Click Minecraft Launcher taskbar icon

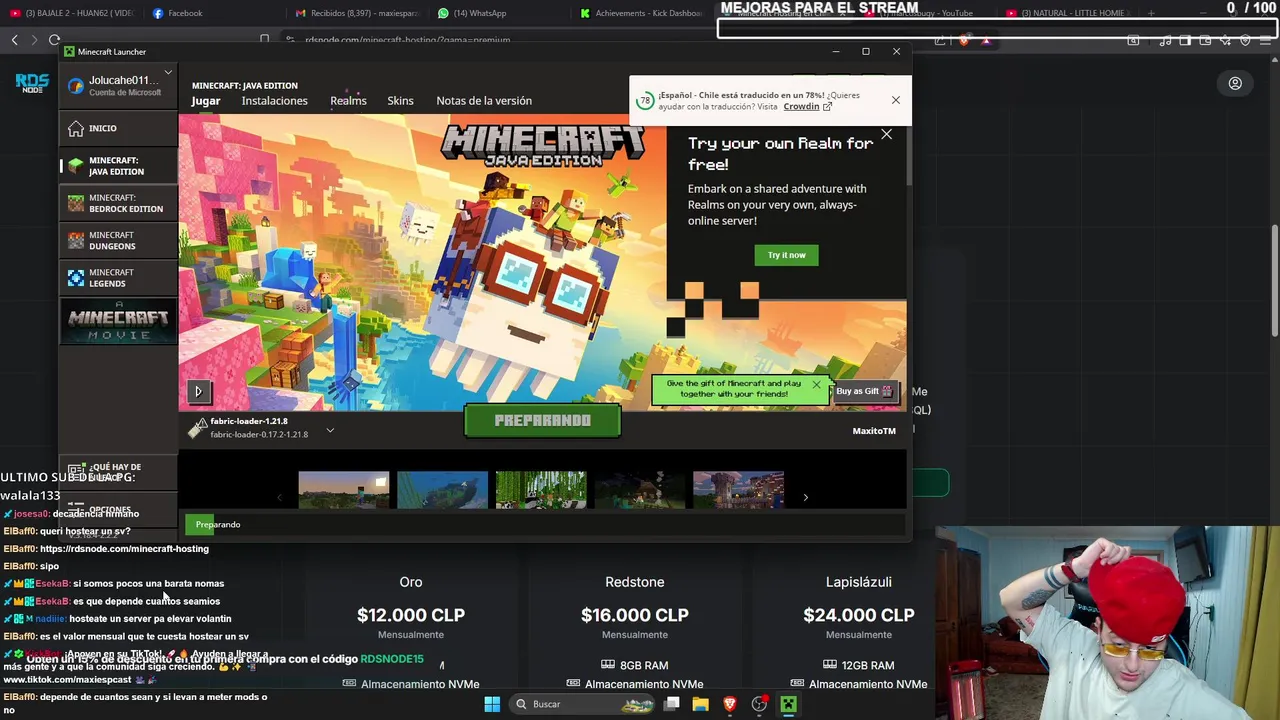tap(788, 704)
